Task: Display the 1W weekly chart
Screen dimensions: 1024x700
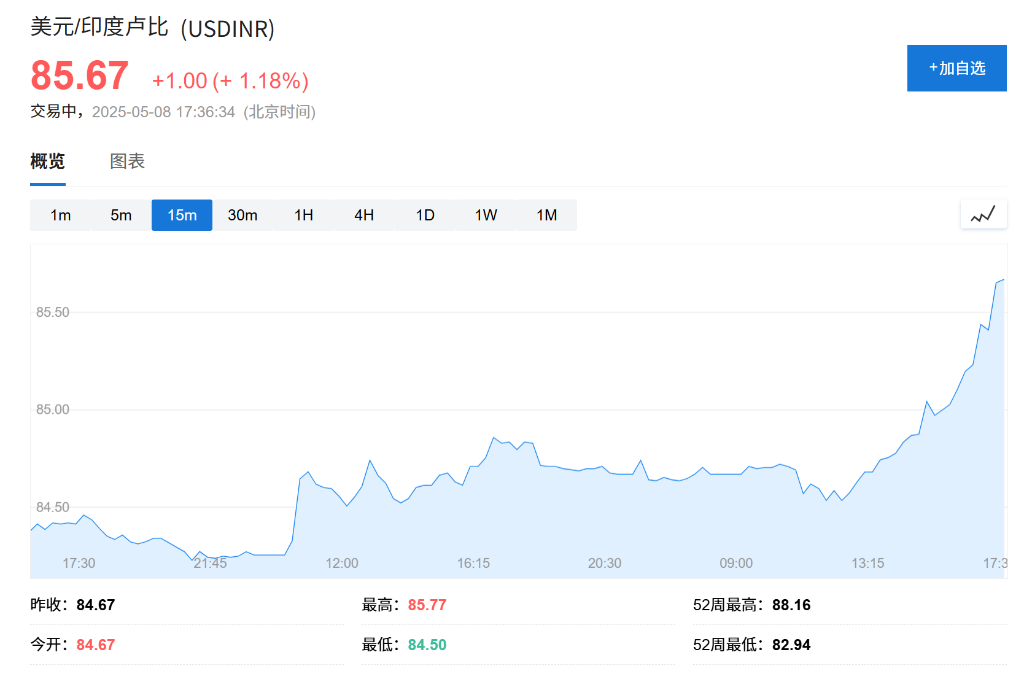Action: 486,215
